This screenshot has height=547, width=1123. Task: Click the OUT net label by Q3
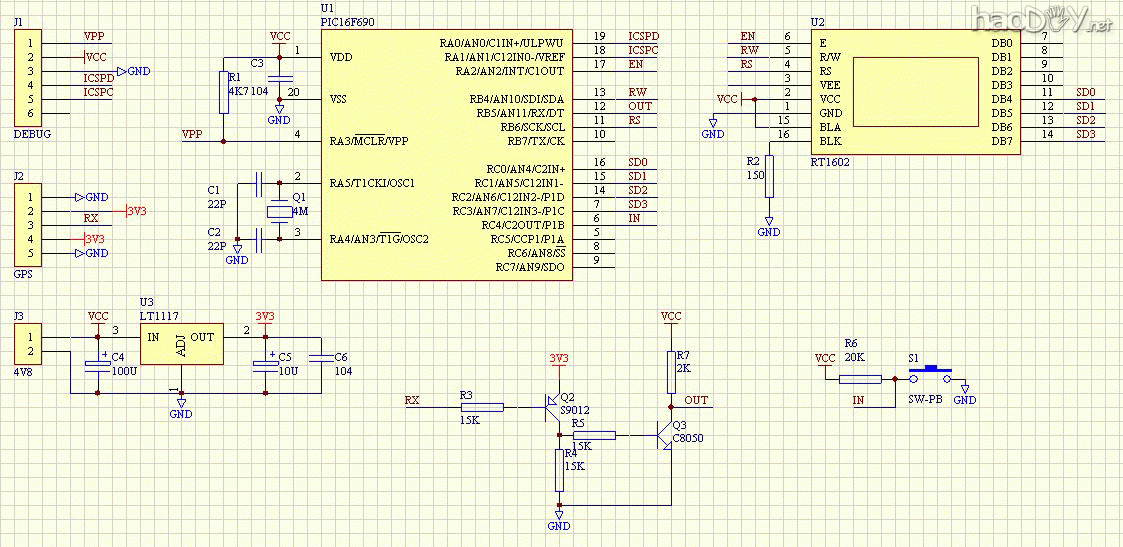(x=696, y=400)
